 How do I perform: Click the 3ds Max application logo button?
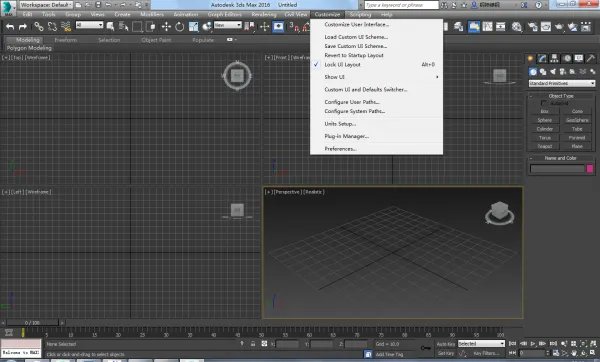(7, 8)
